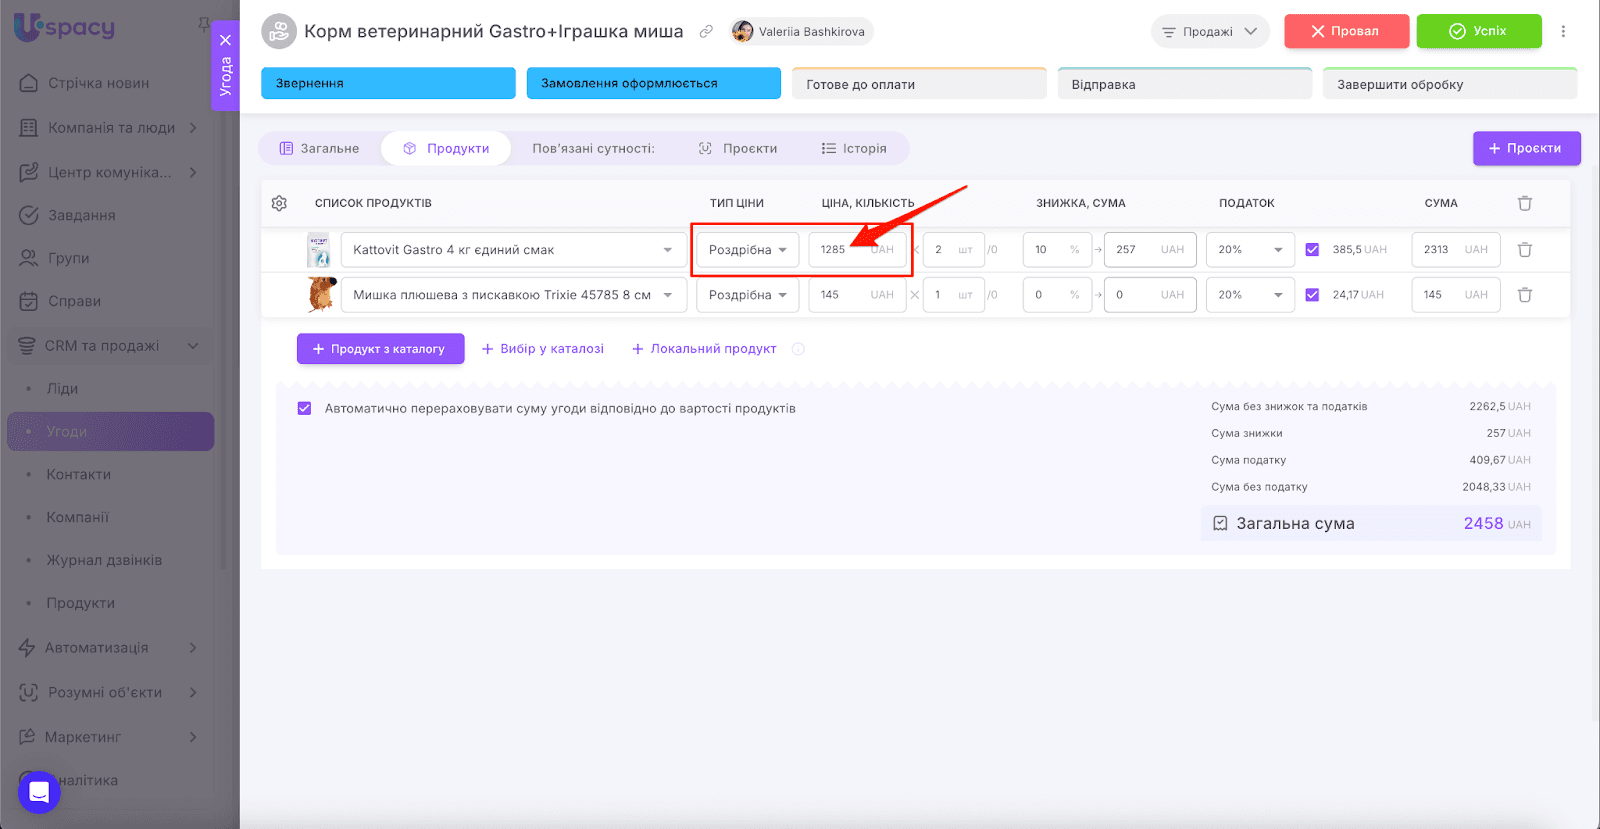This screenshot has width=1600, height=829.
Task: Open tax rate dropdown for Мишка плюшева
Action: [x=1250, y=295]
